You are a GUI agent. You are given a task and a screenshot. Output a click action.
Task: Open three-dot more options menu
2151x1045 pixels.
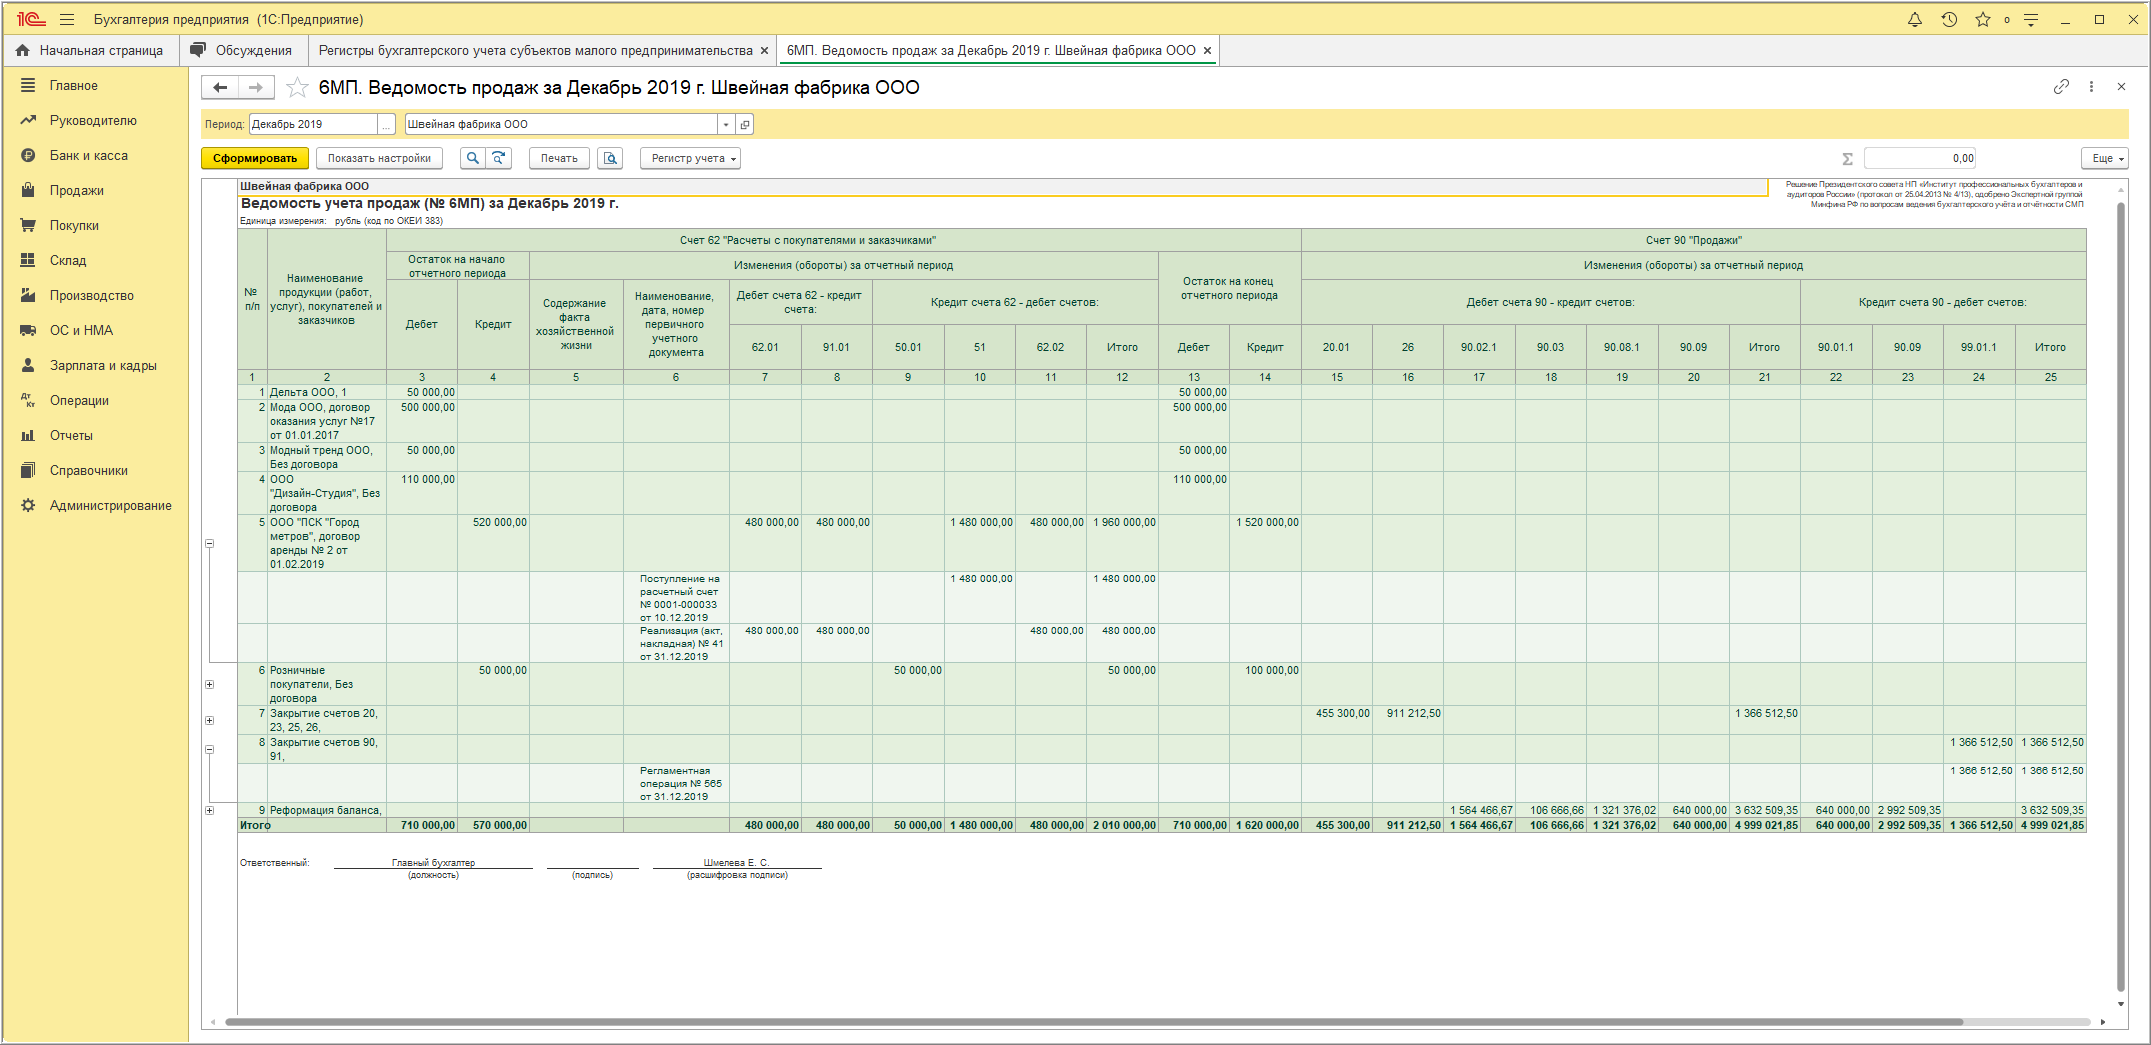click(x=2091, y=87)
